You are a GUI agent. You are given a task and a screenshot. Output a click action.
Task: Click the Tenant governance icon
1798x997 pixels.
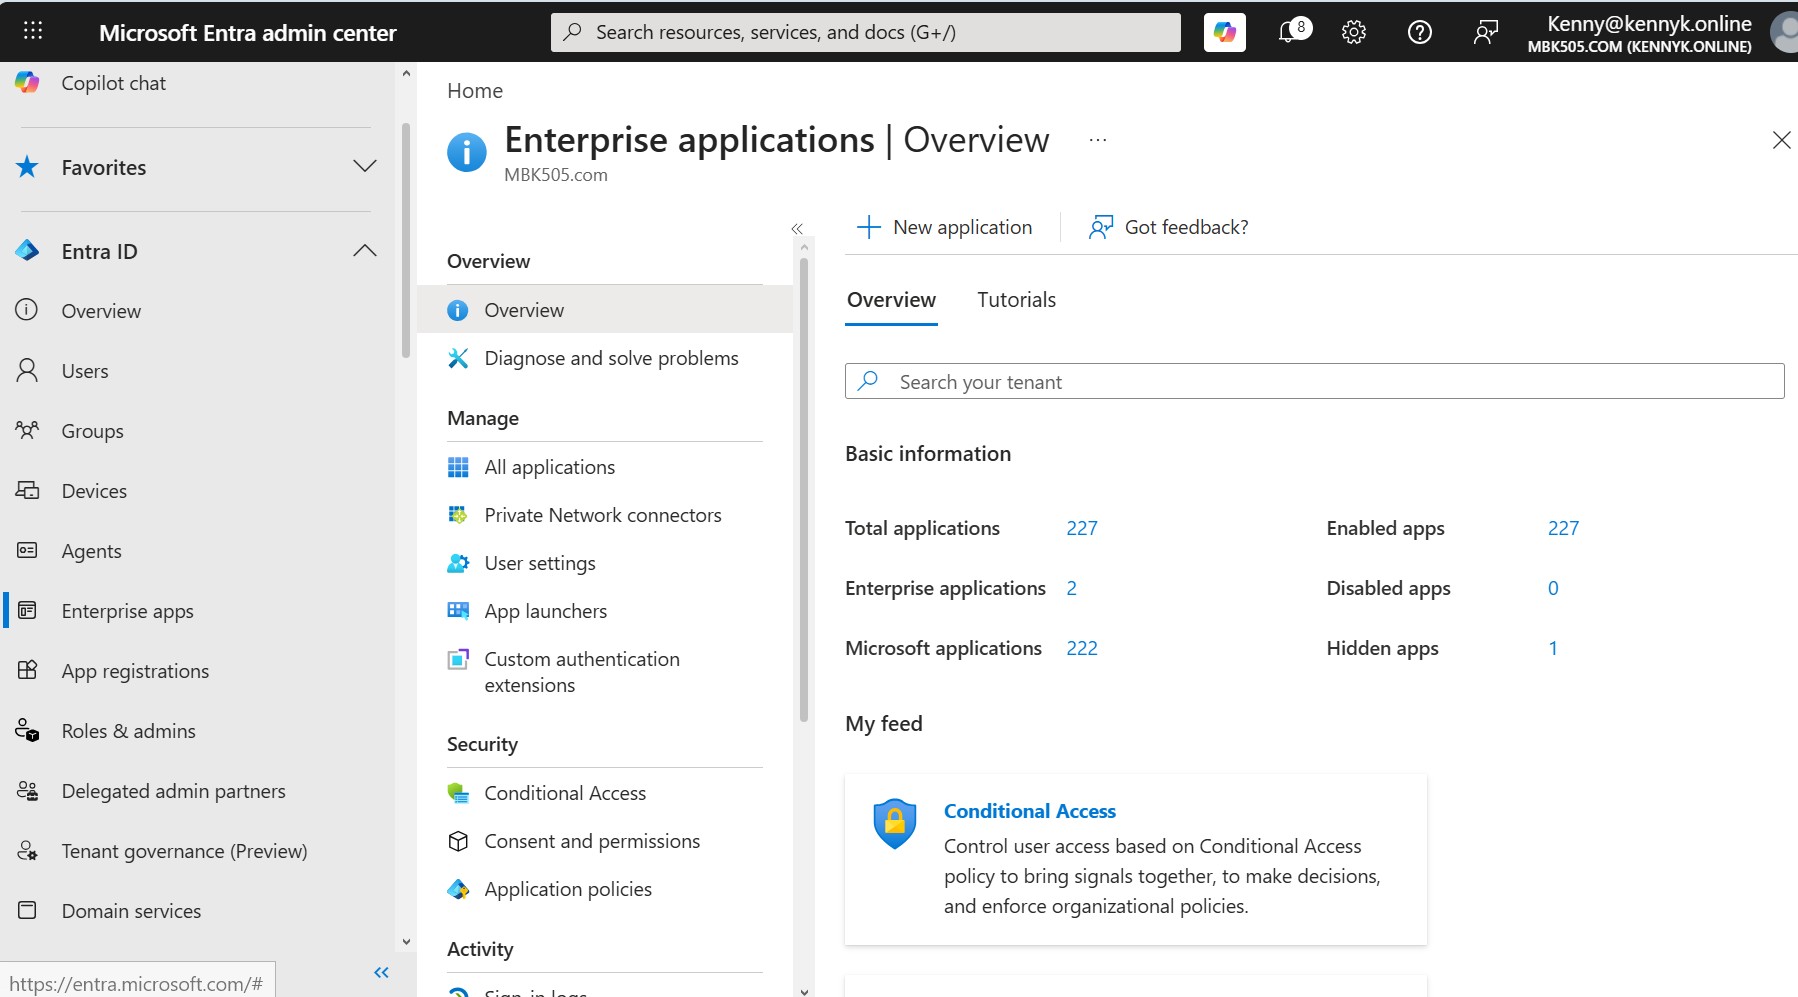point(27,851)
